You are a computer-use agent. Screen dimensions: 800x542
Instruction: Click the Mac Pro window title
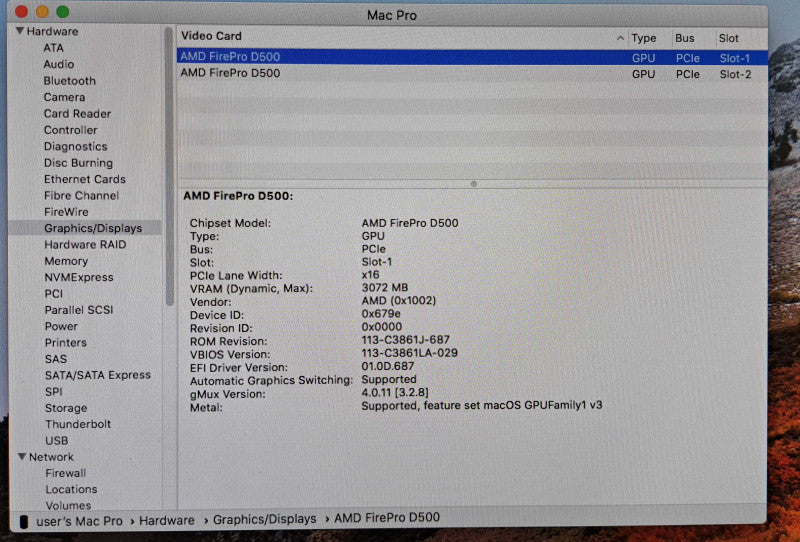tap(392, 15)
